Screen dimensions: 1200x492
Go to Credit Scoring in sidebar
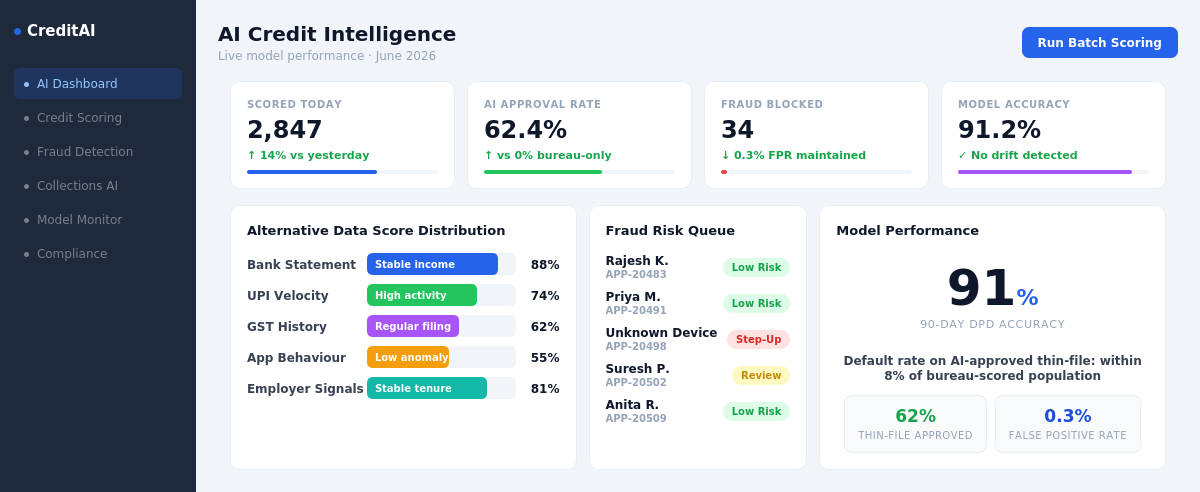click(98, 118)
